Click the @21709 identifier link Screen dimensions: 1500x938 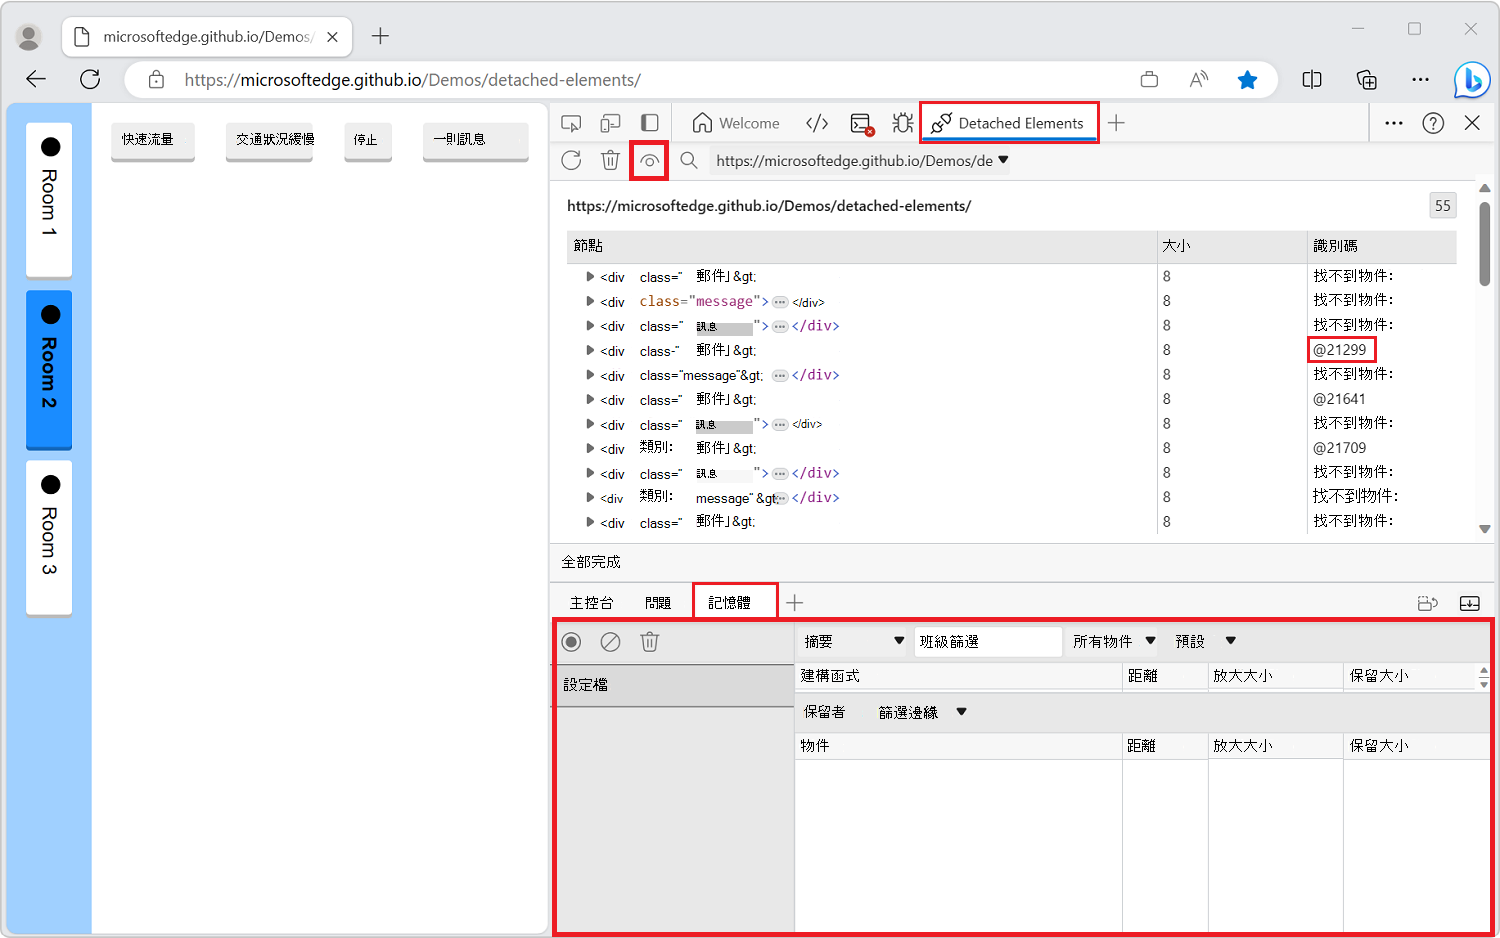coord(1339,448)
